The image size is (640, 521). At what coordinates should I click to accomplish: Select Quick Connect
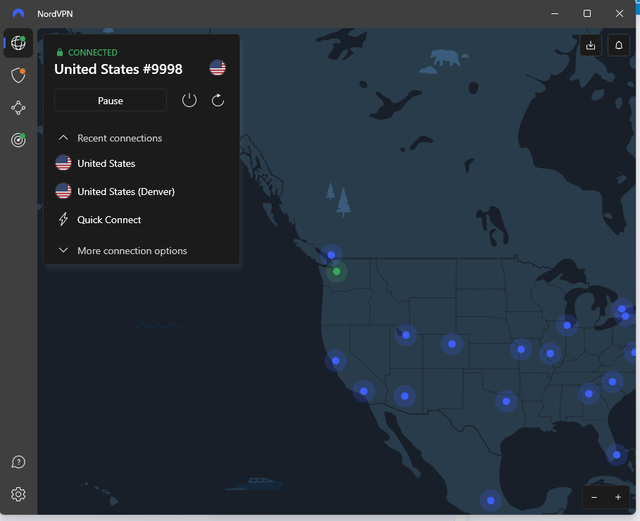coord(141,220)
